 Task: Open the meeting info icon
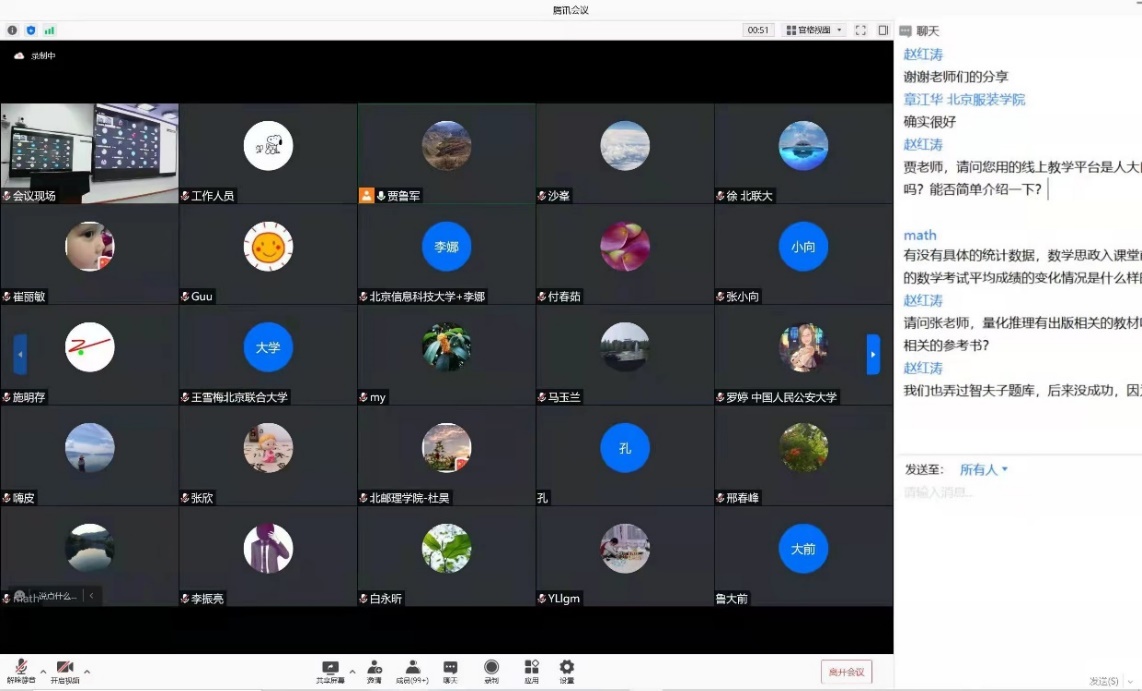point(12,30)
